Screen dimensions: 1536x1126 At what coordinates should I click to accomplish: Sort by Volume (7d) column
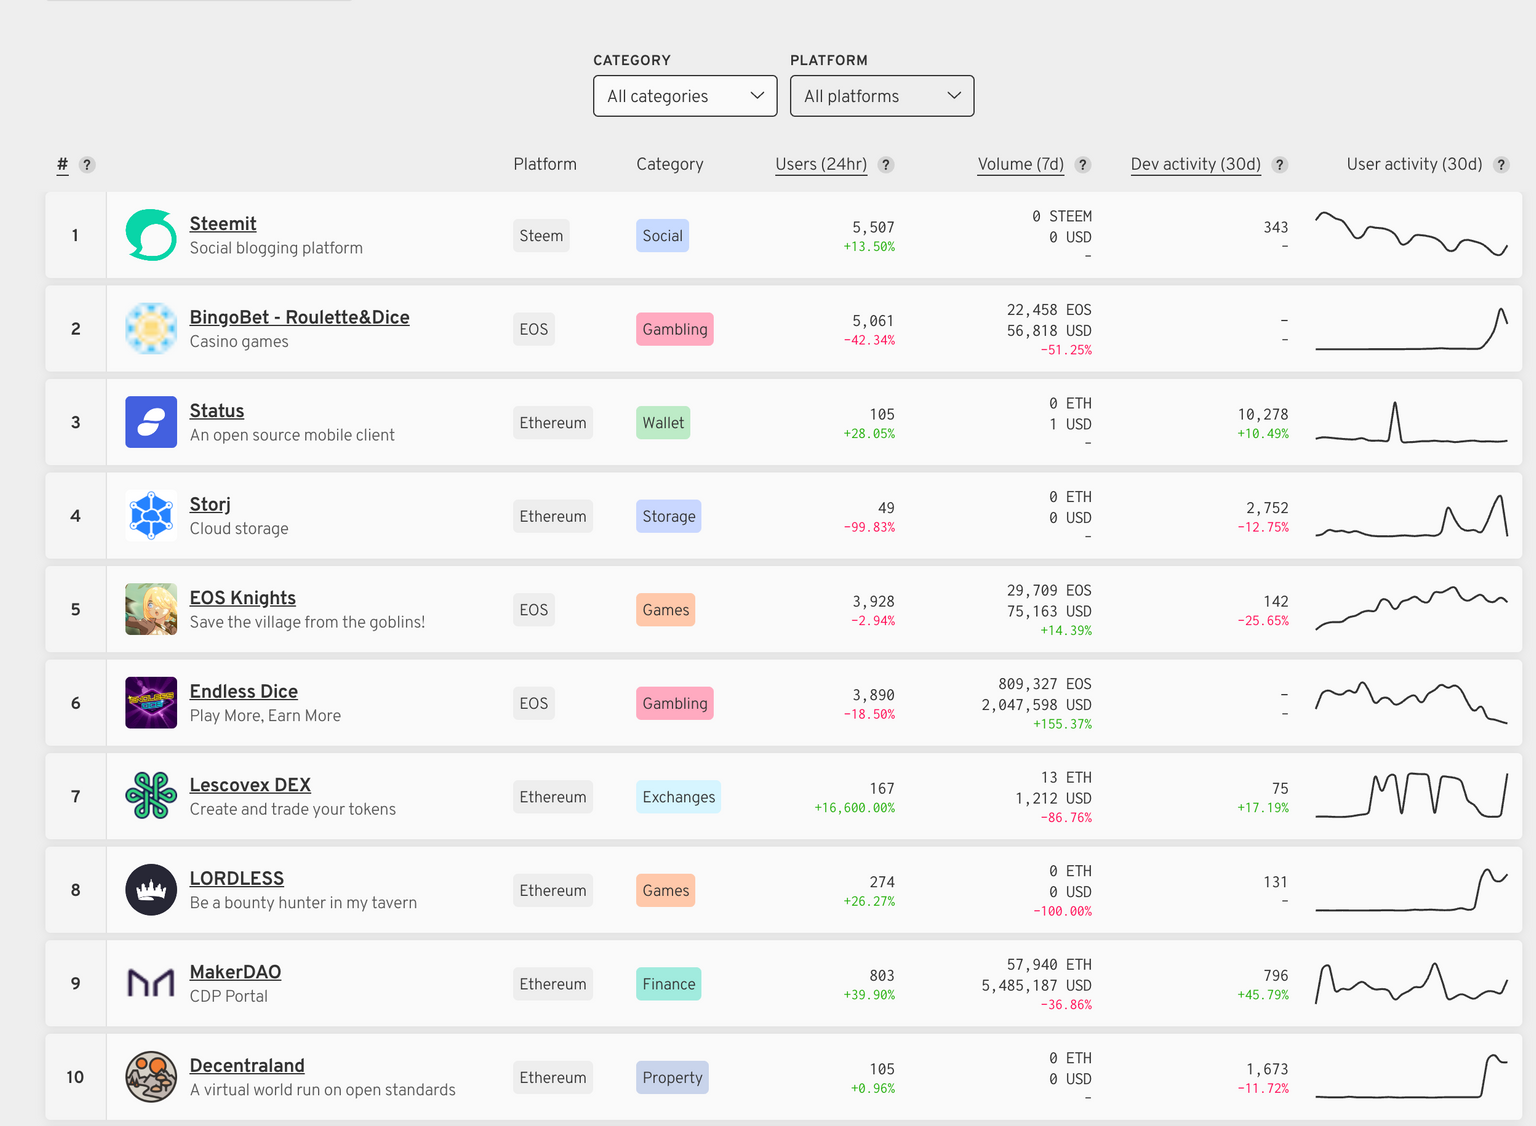click(1021, 164)
